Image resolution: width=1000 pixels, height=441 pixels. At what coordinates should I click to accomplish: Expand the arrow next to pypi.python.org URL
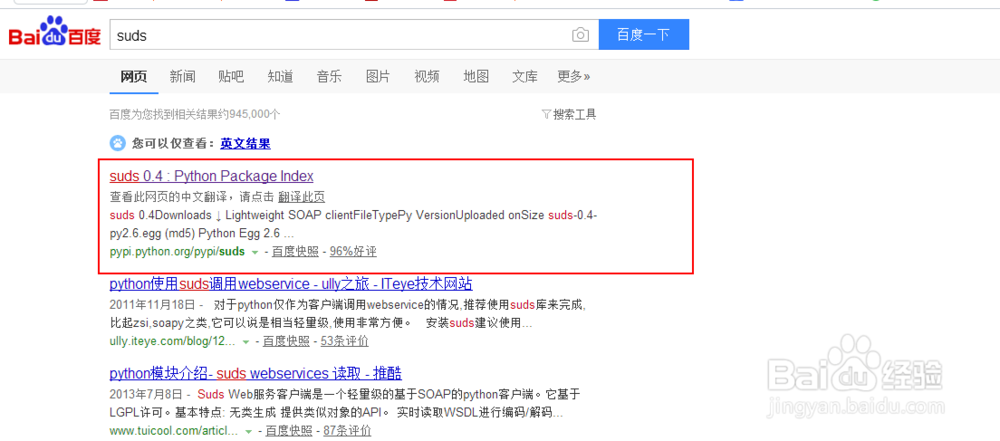254,252
